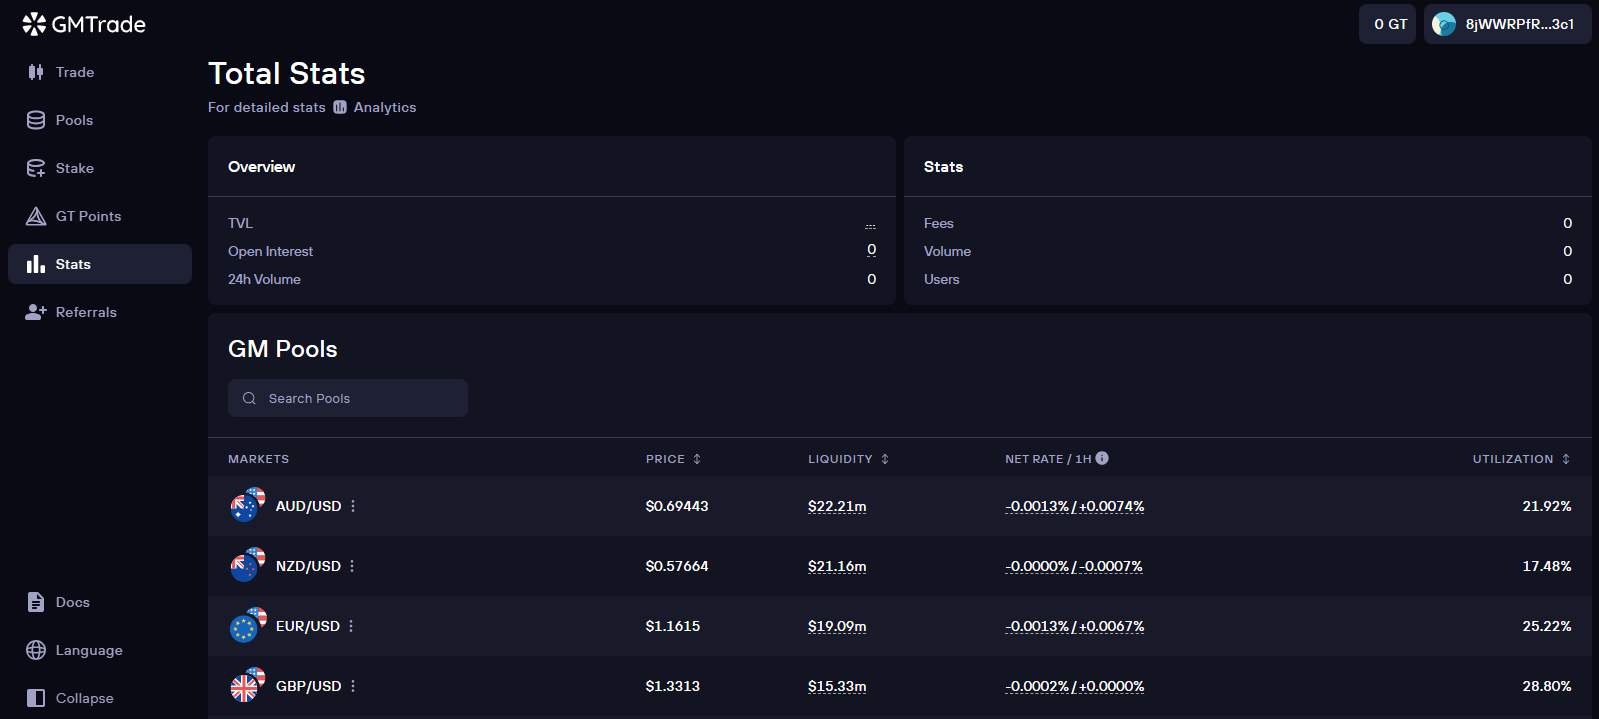The image size is (1599, 719).
Task: Click the wallet avatar icon
Action: tap(1444, 24)
